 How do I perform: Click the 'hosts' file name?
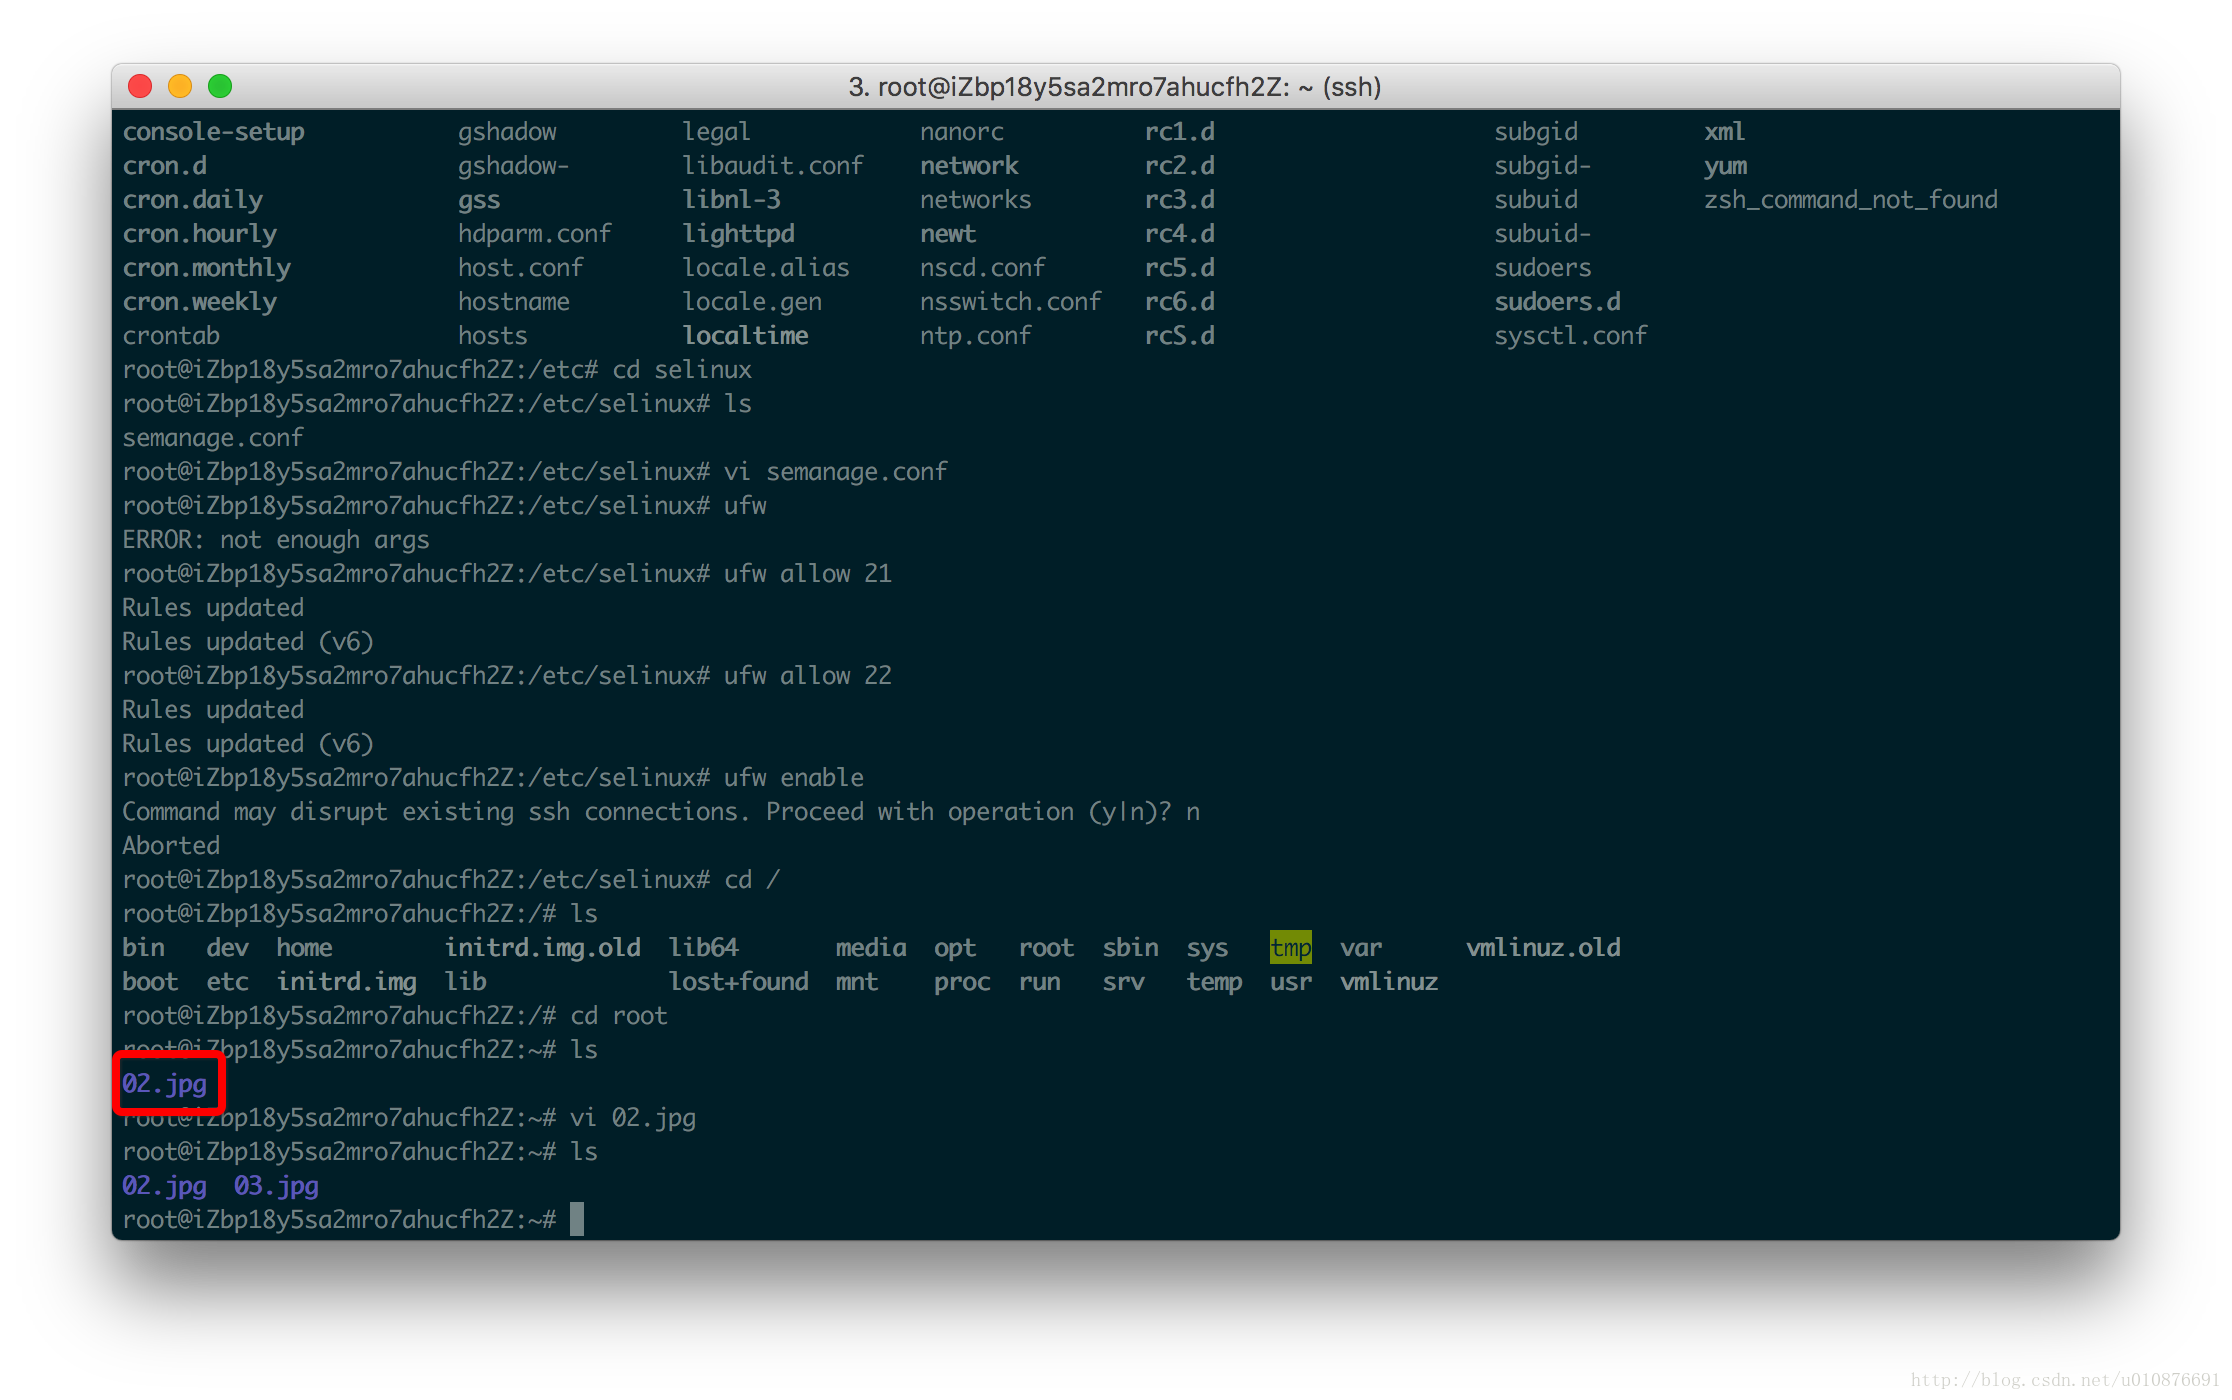tap(493, 336)
